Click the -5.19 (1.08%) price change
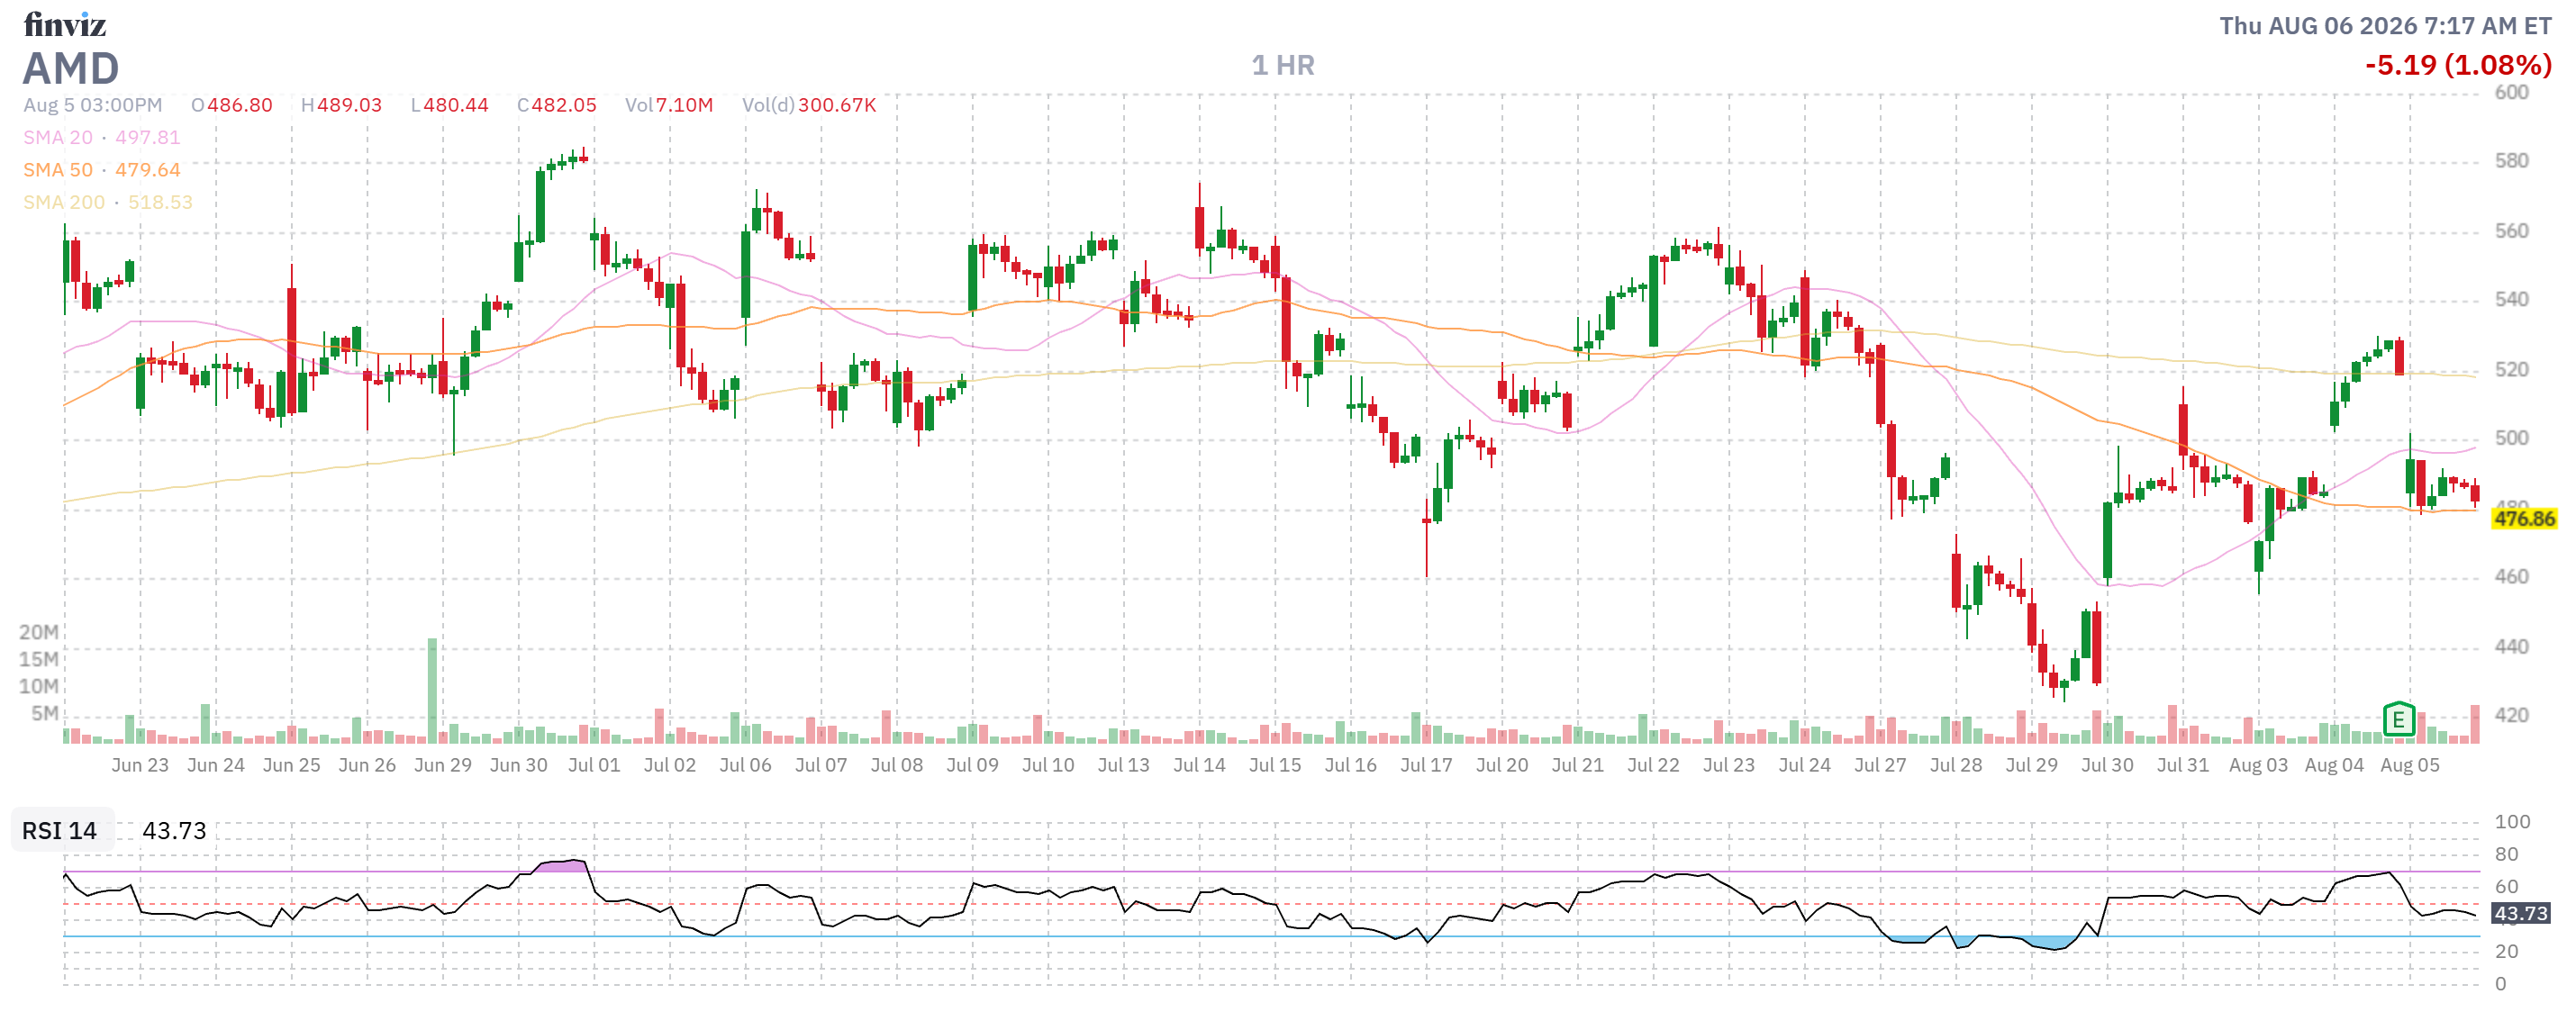Viewport: 2576px width, 1012px height. [2458, 65]
